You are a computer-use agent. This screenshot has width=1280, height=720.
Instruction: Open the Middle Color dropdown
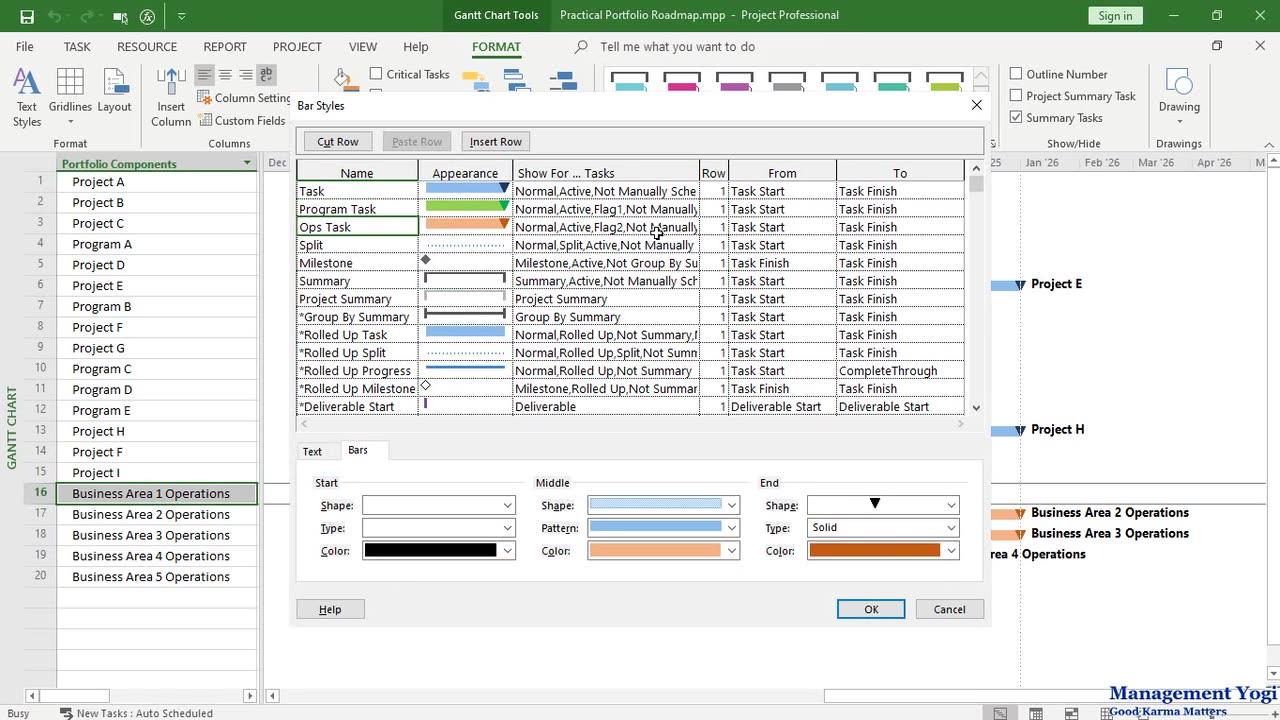[732, 551]
